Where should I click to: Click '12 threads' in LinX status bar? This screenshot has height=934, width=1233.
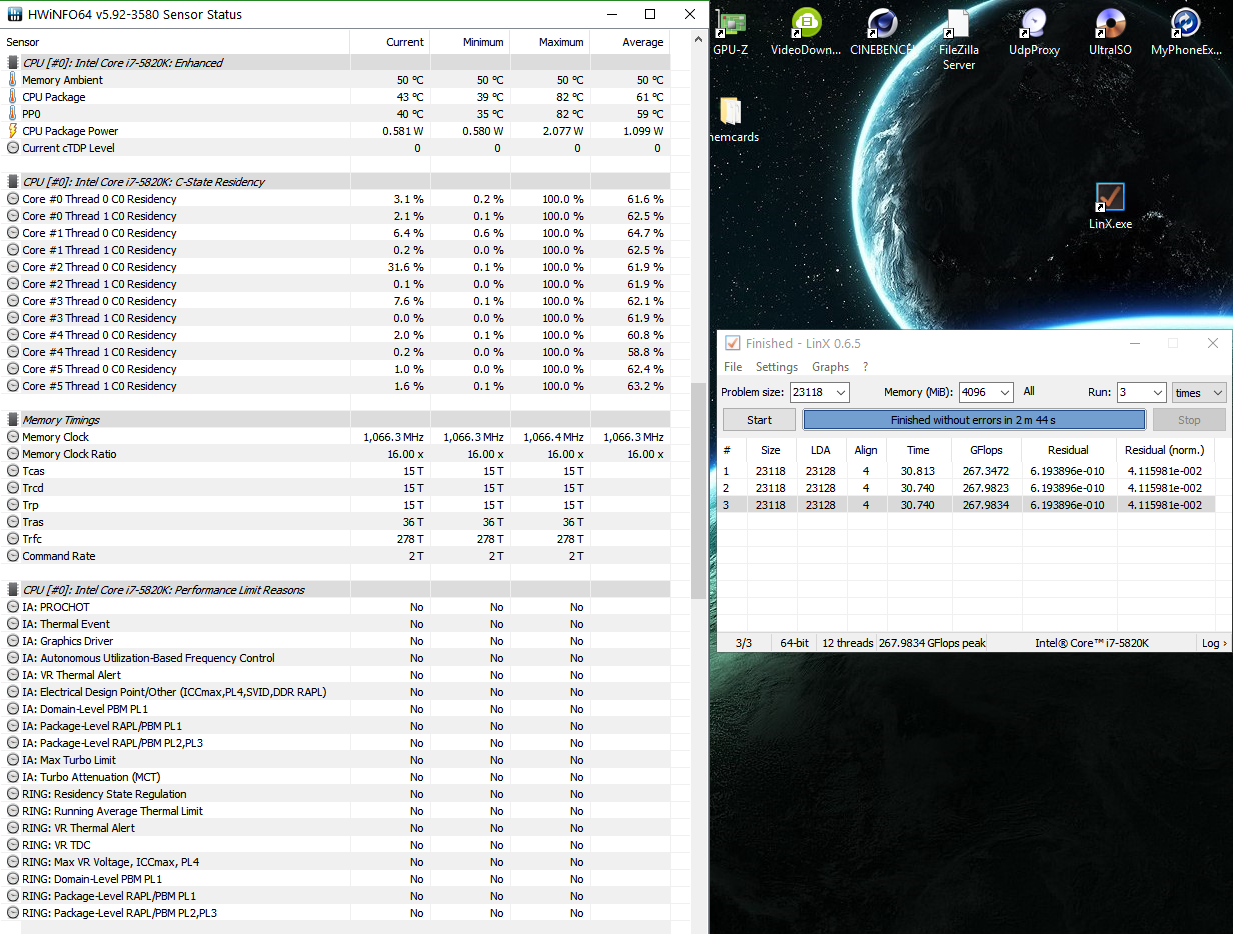tap(847, 643)
